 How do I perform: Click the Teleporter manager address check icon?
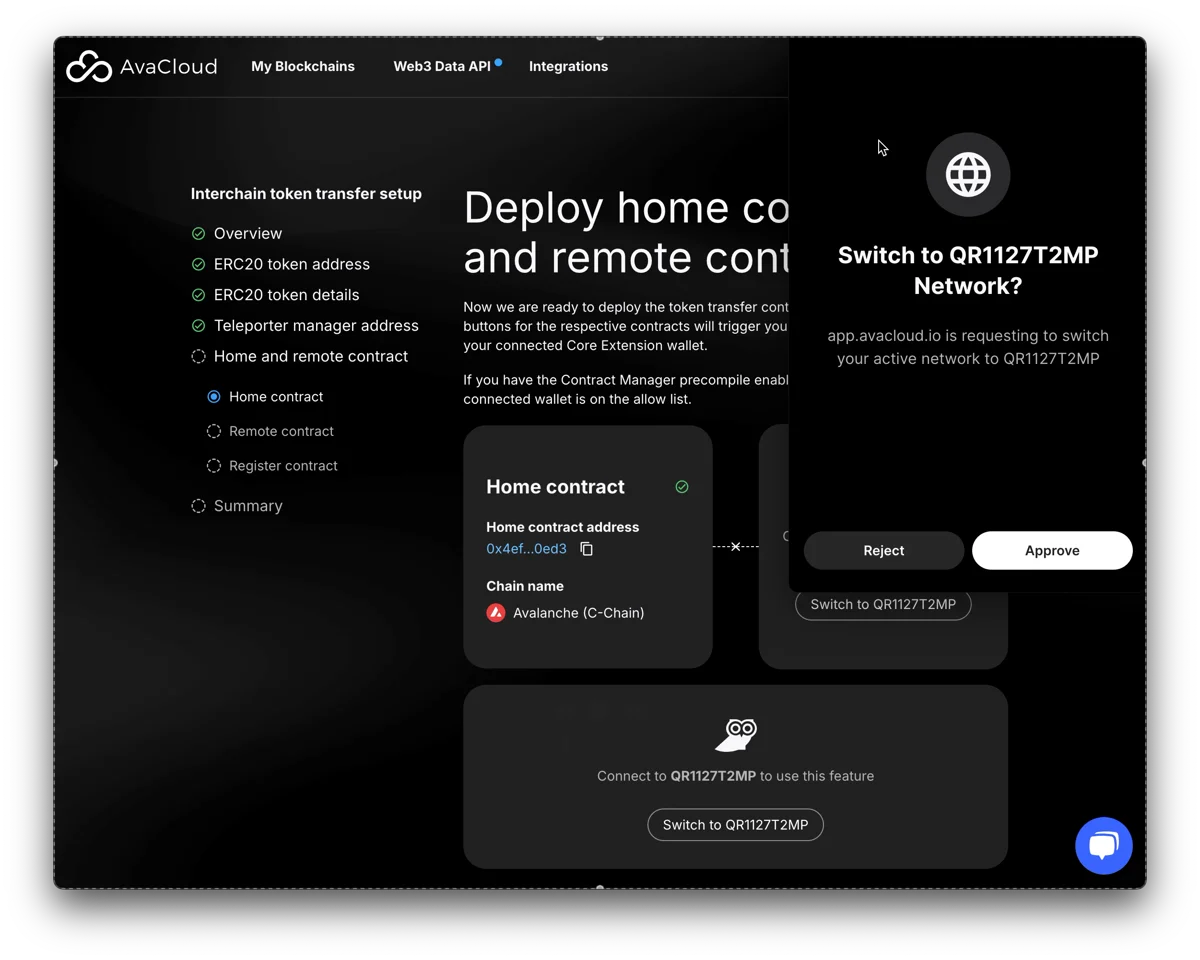tap(198, 325)
